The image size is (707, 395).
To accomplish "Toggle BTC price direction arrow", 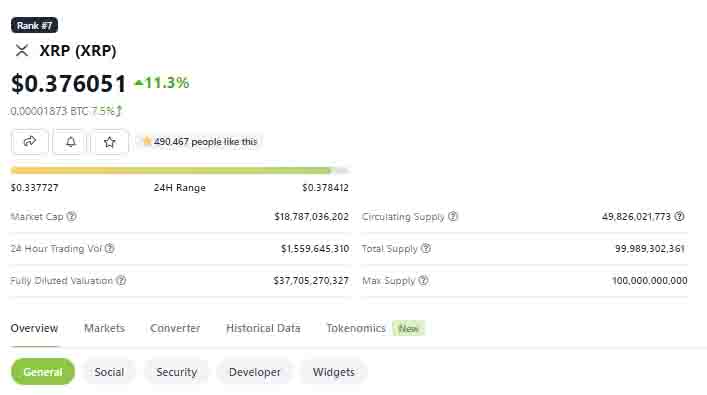I will pos(119,110).
